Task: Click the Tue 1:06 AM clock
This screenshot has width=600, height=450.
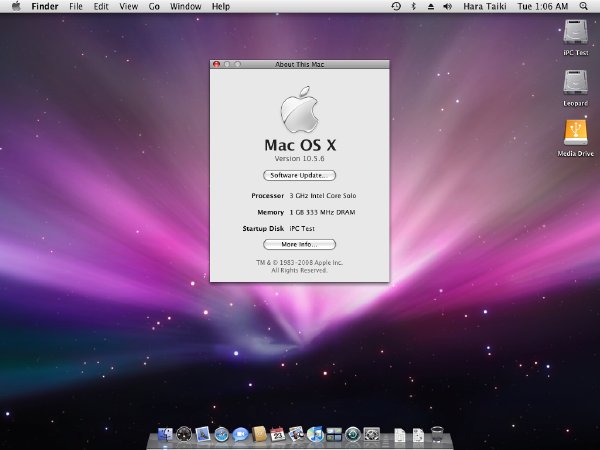Action: pos(543,7)
